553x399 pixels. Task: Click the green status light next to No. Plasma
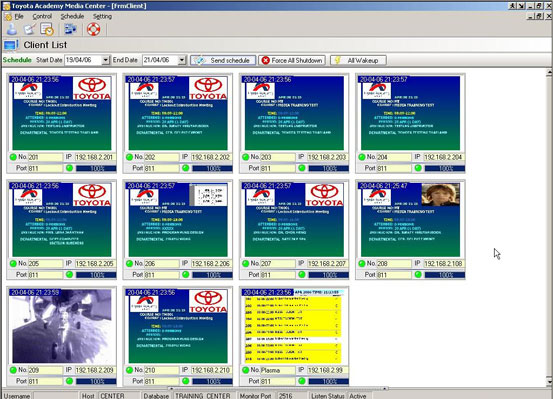tap(246, 370)
